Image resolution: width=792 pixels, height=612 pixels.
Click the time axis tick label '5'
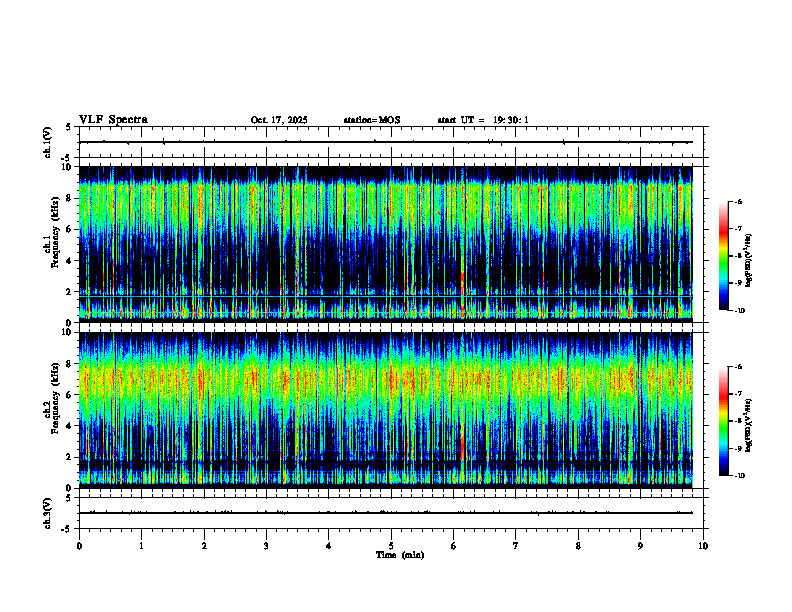click(x=391, y=546)
